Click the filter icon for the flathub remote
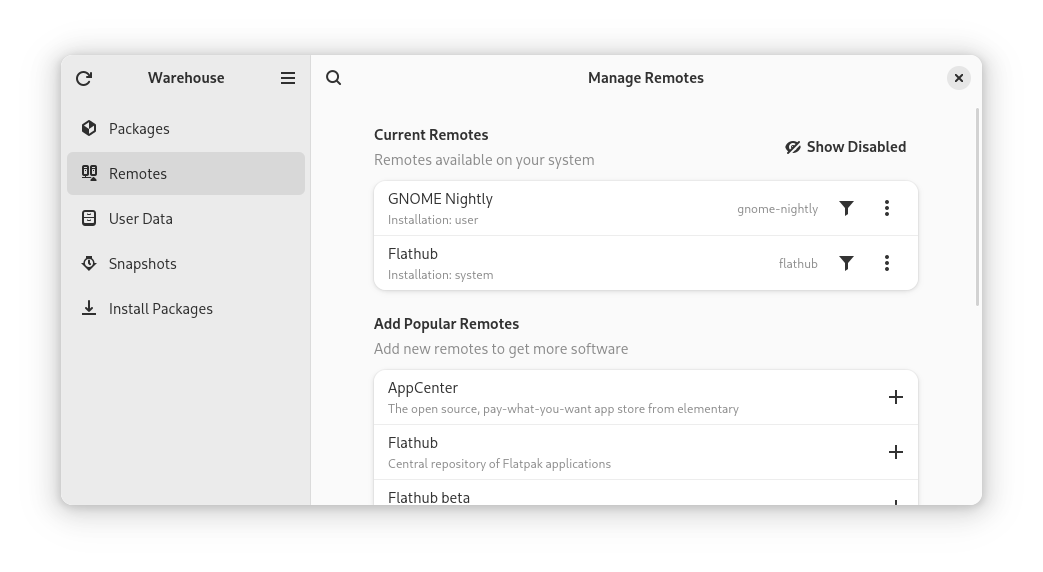The width and height of the screenshot is (1043, 572). pyautogui.click(x=846, y=263)
